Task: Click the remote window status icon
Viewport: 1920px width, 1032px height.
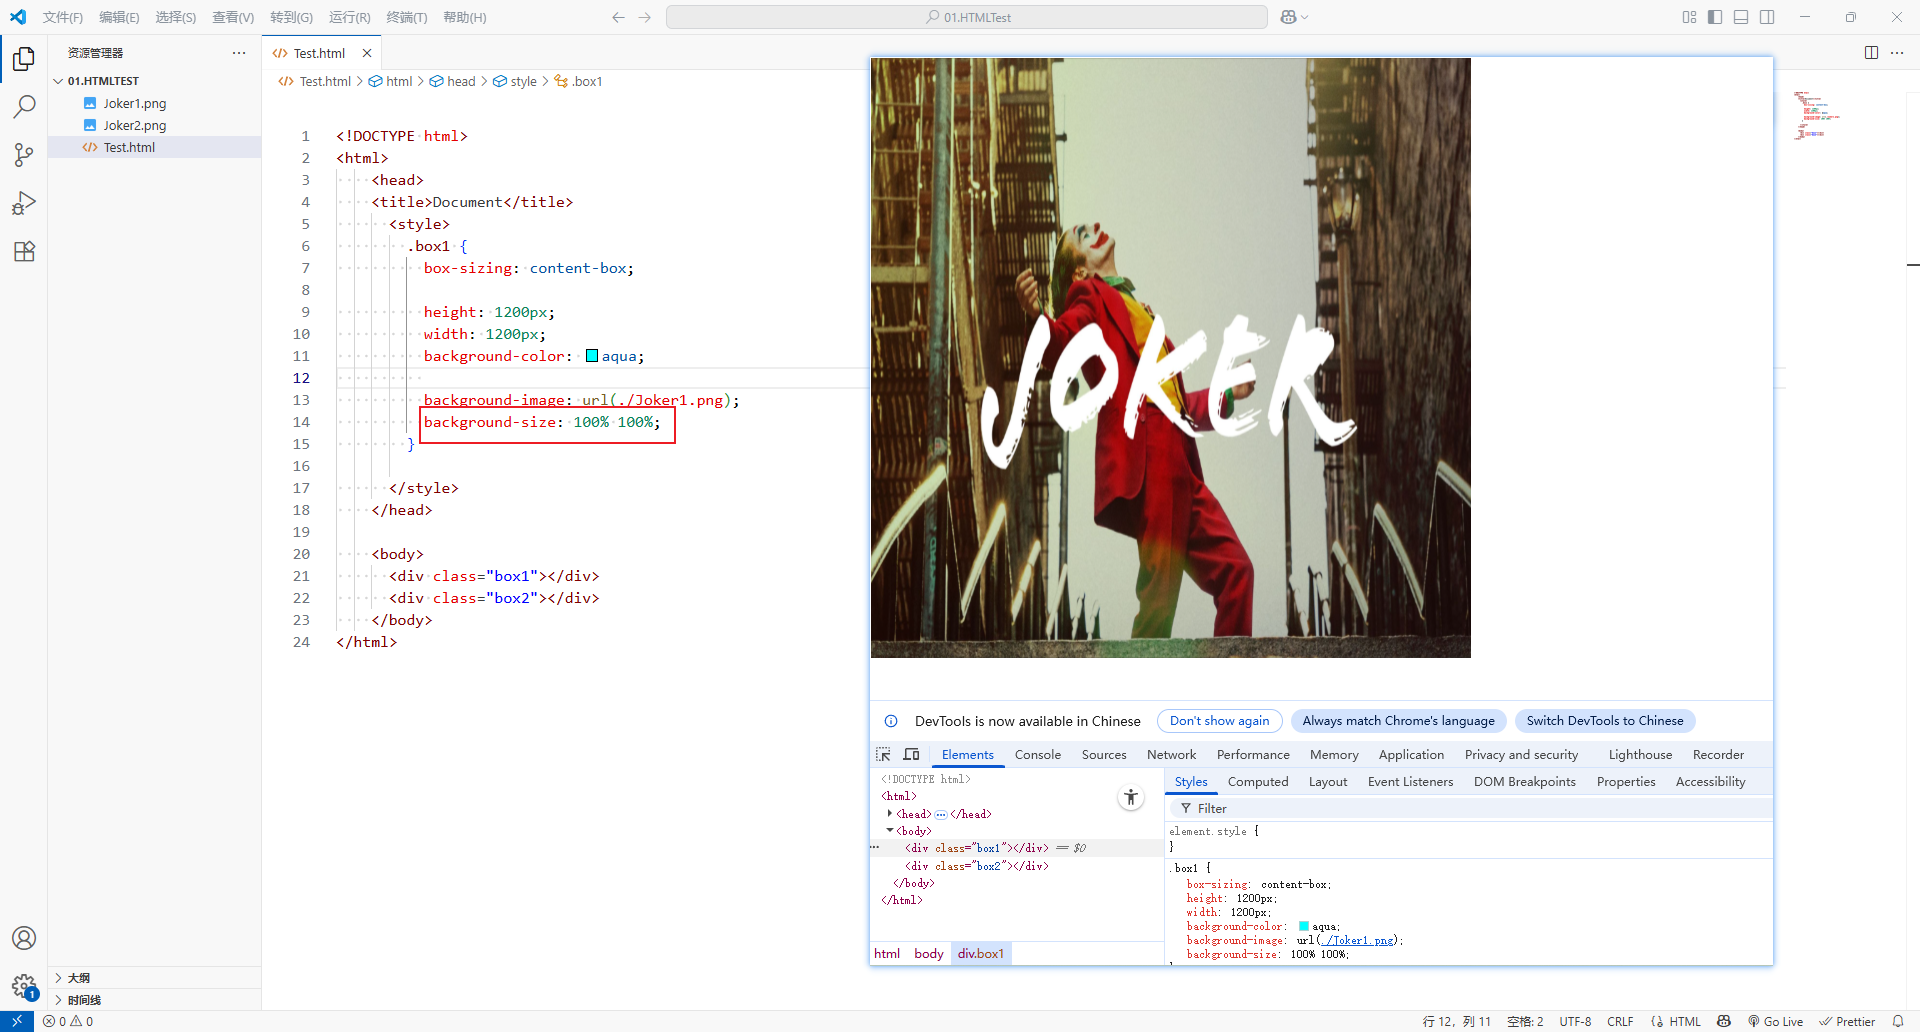Action: coord(16,1021)
